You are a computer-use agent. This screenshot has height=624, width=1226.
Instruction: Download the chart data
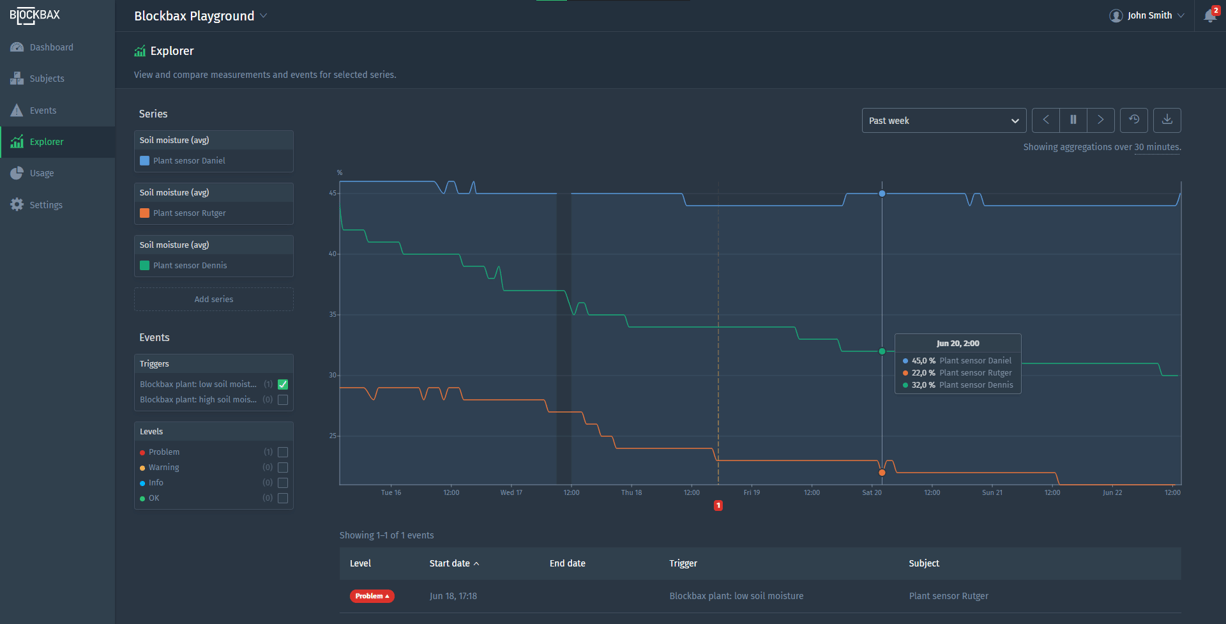(1167, 119)
